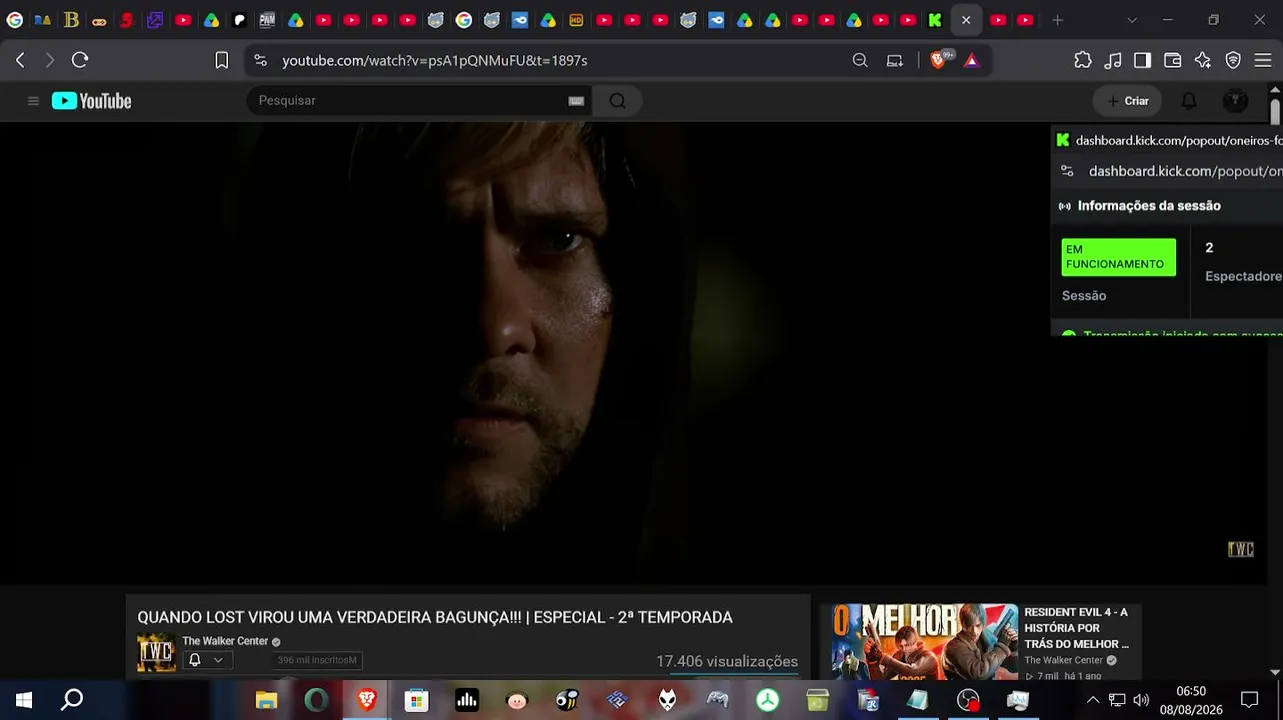
Task: Open the YouTube guide menu
Action: click(33, 101)
